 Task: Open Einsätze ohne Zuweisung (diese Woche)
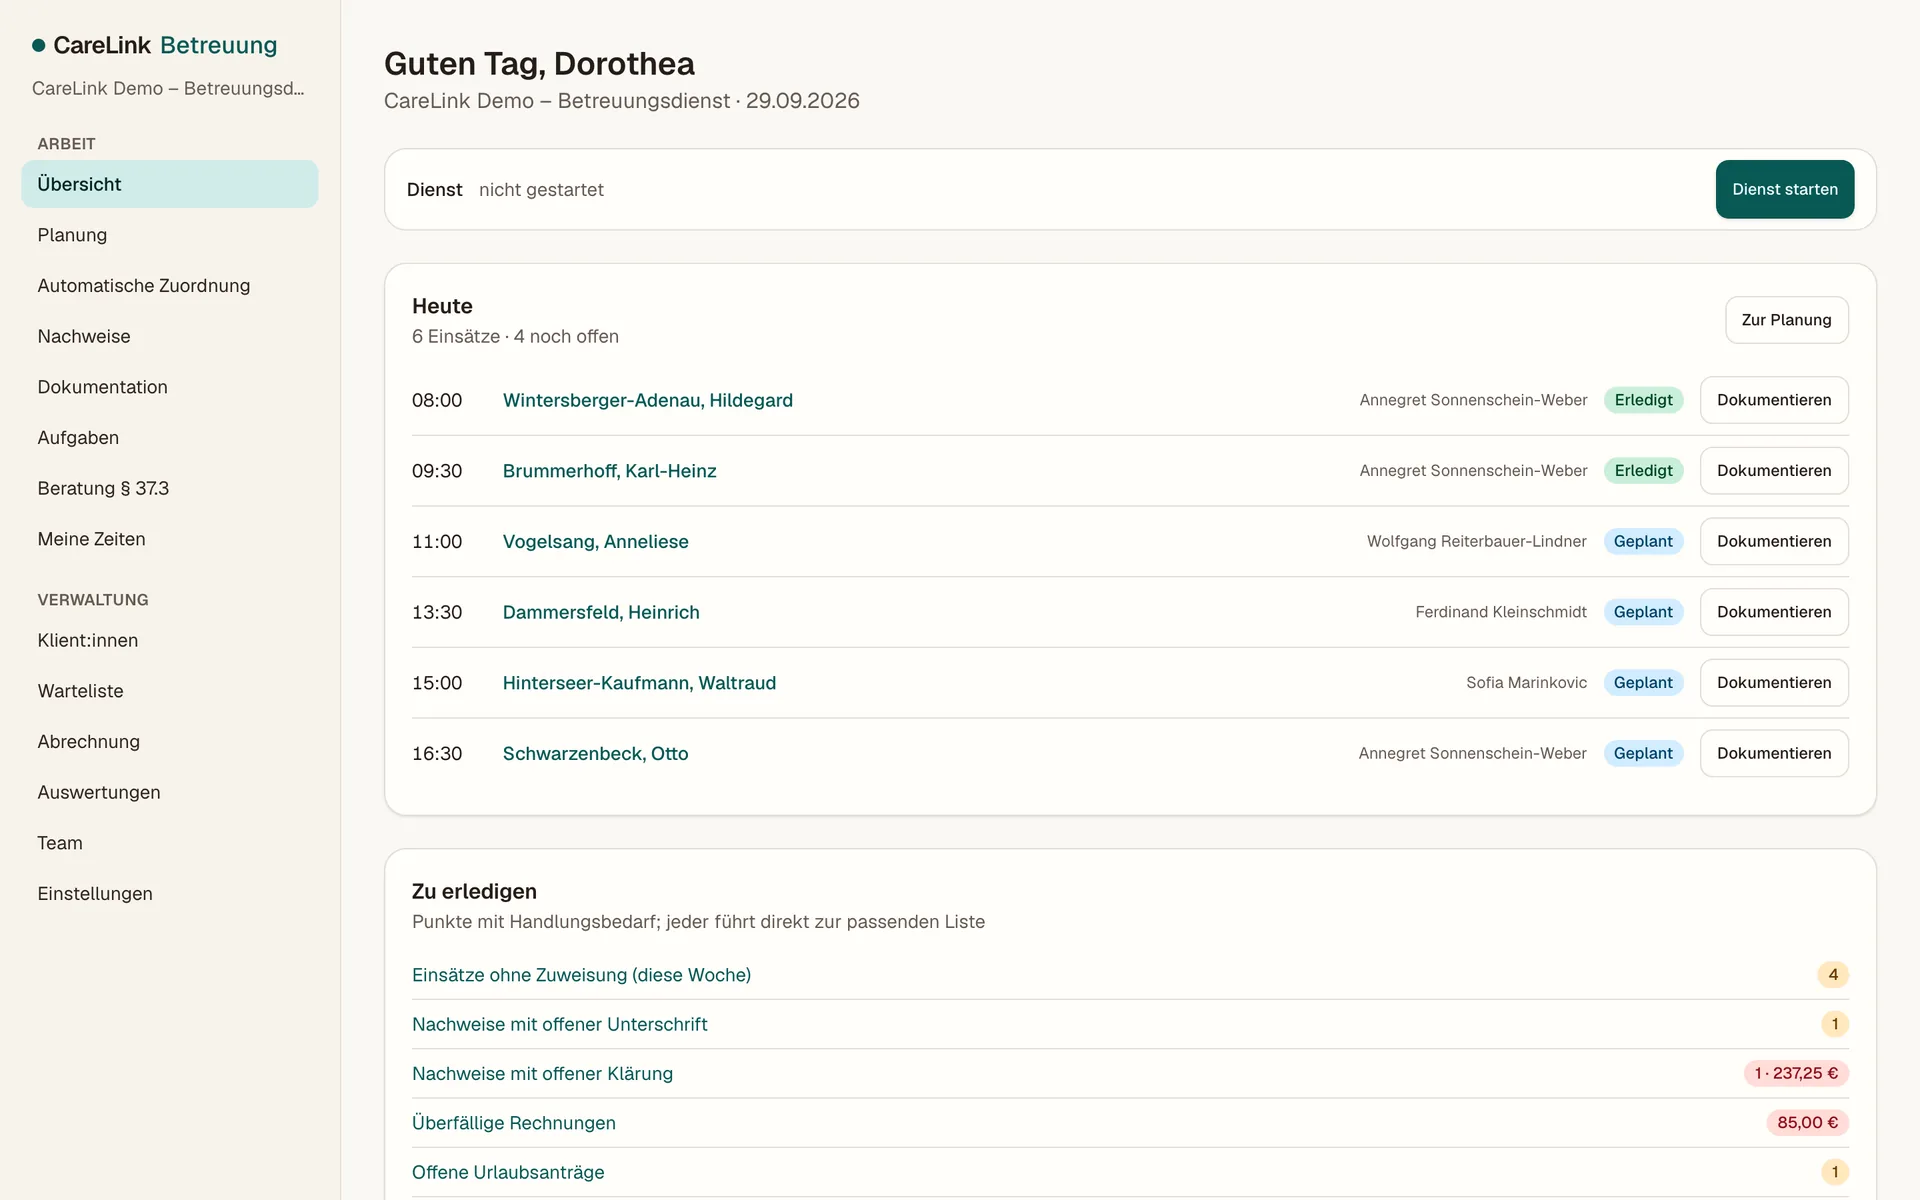pos(581,975)
